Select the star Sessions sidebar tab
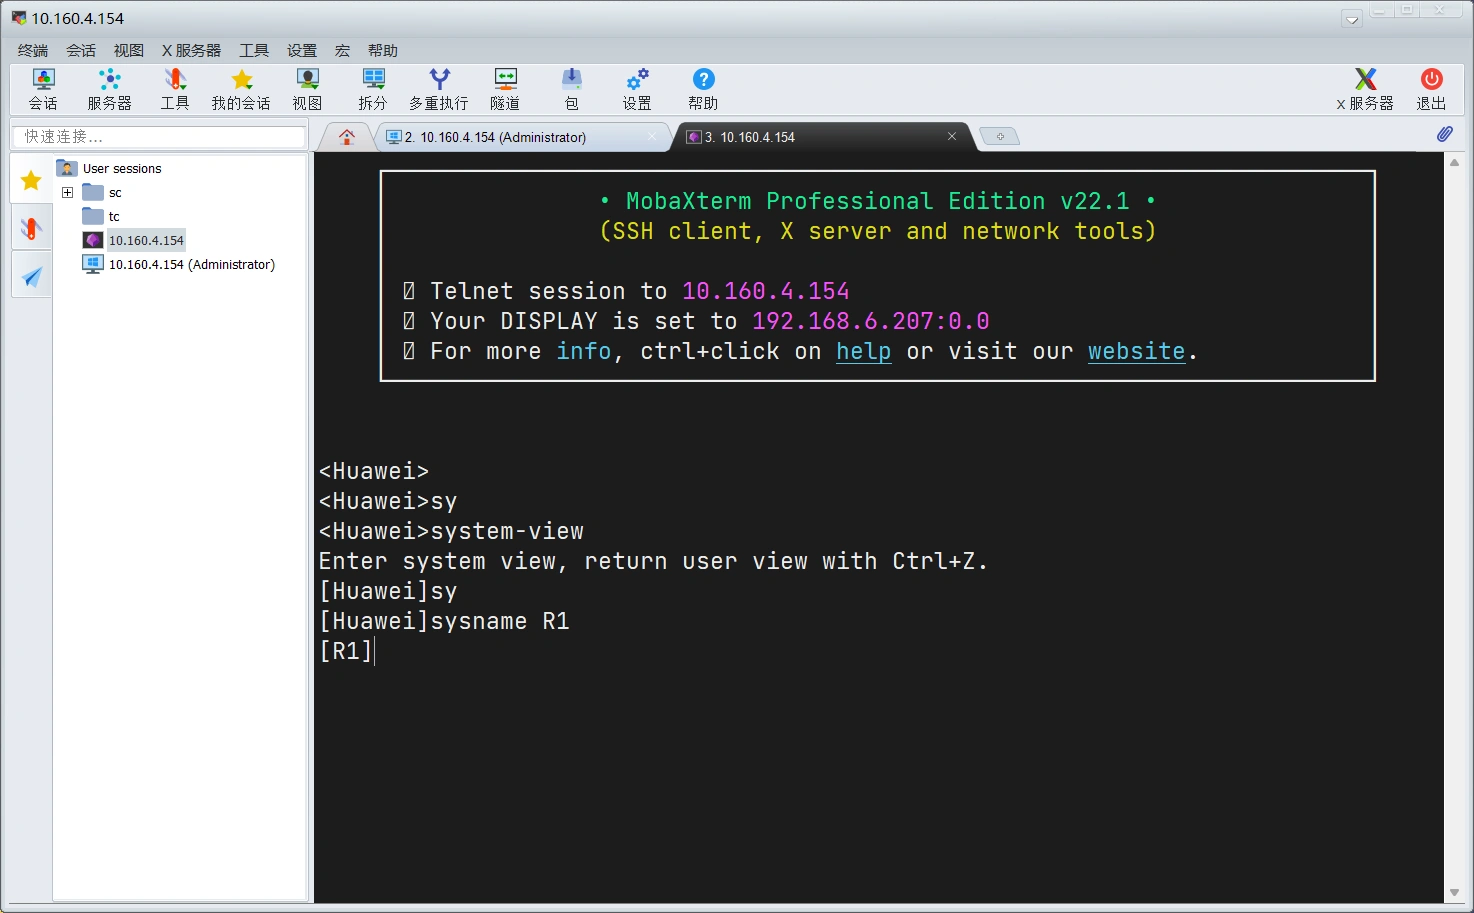1474x913 pixels. coord(31,180)
